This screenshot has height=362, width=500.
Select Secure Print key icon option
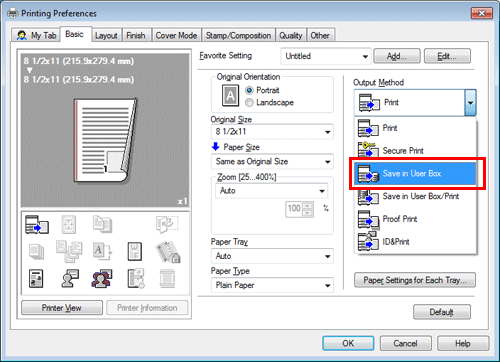[x=368, y=149]
